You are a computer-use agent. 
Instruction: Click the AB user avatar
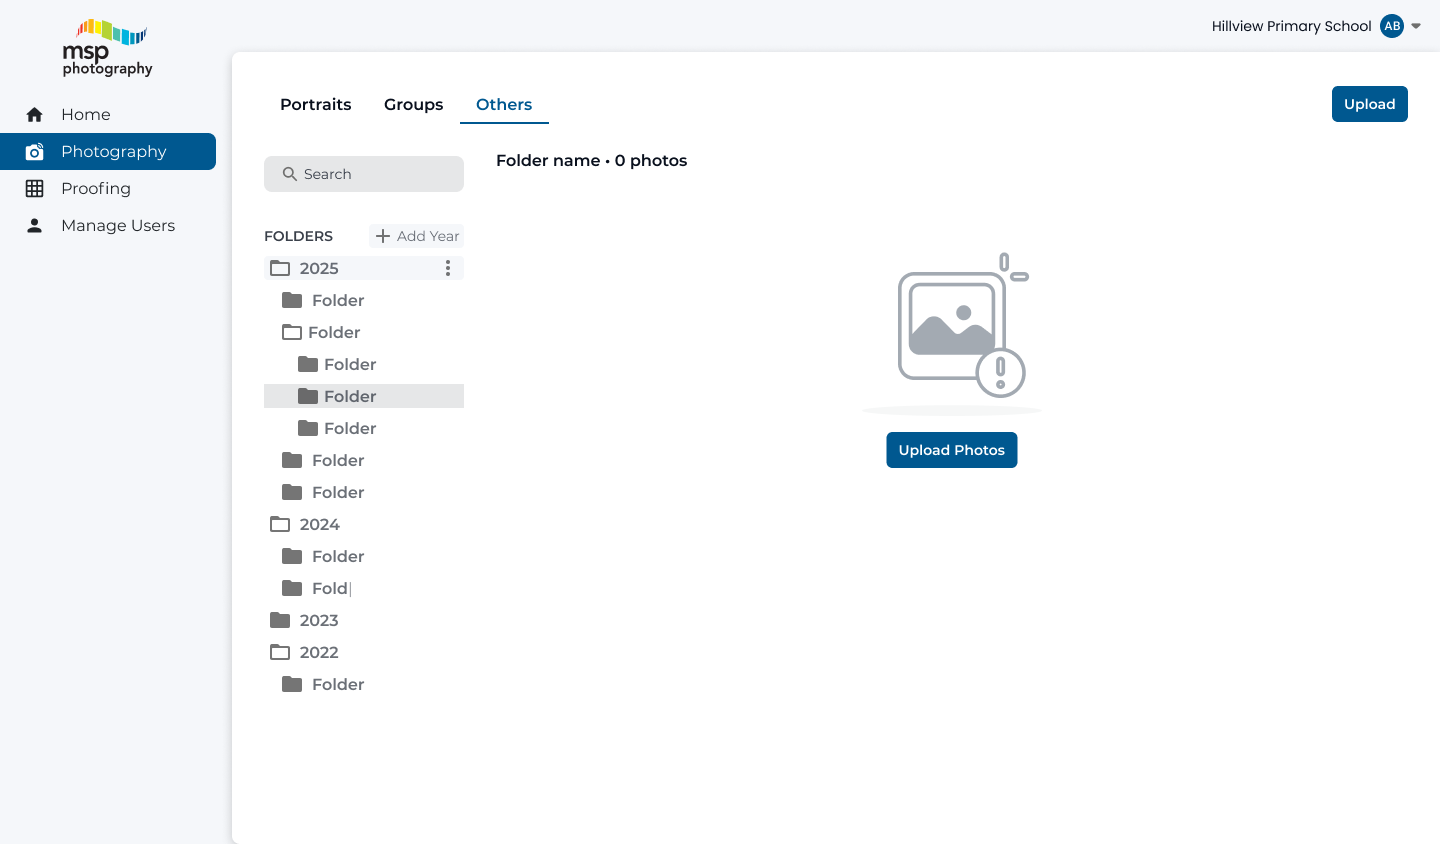1391,26
